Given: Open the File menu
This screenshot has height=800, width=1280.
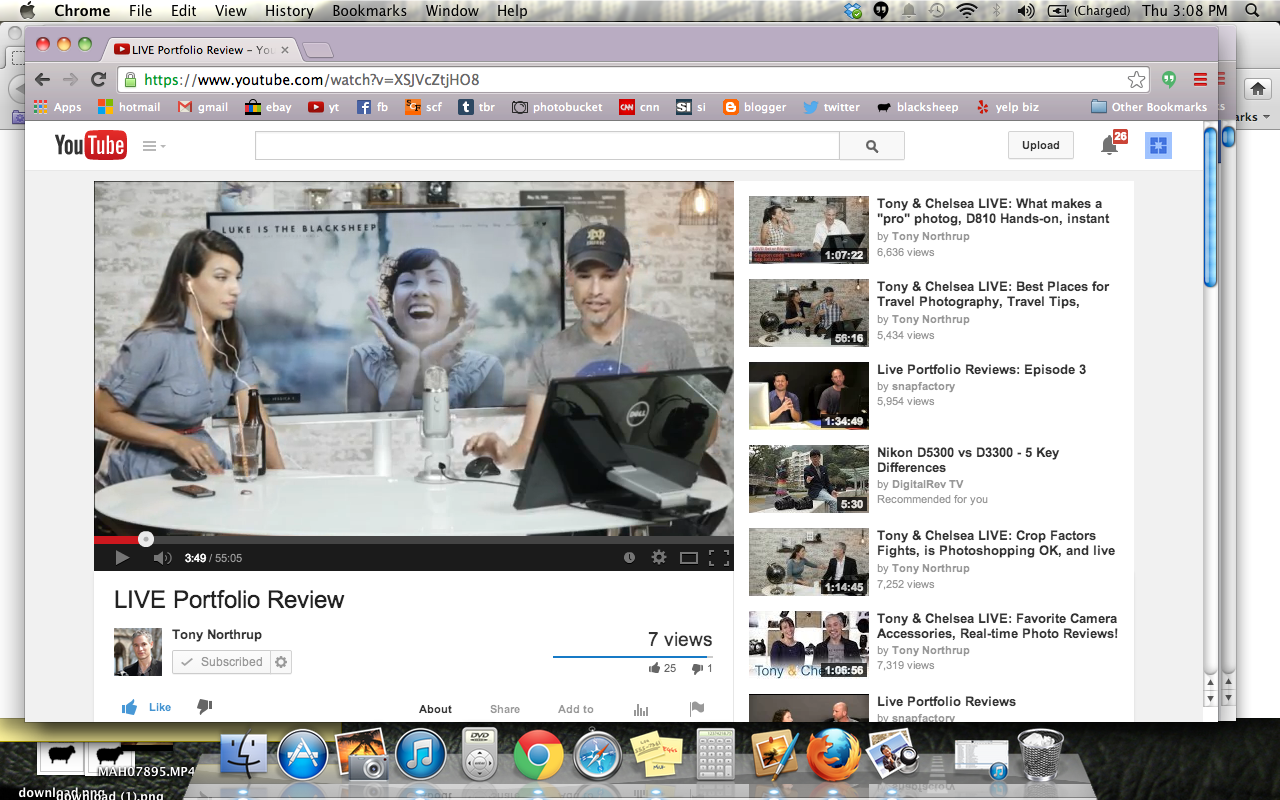Looking at the screenshot, I should click(x=140, y=11).
